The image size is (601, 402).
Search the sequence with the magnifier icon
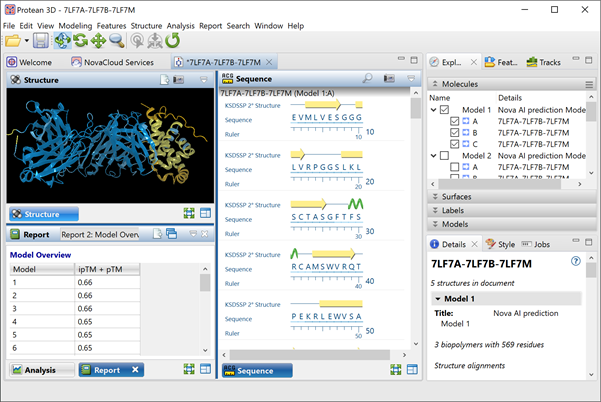(367, 78)
